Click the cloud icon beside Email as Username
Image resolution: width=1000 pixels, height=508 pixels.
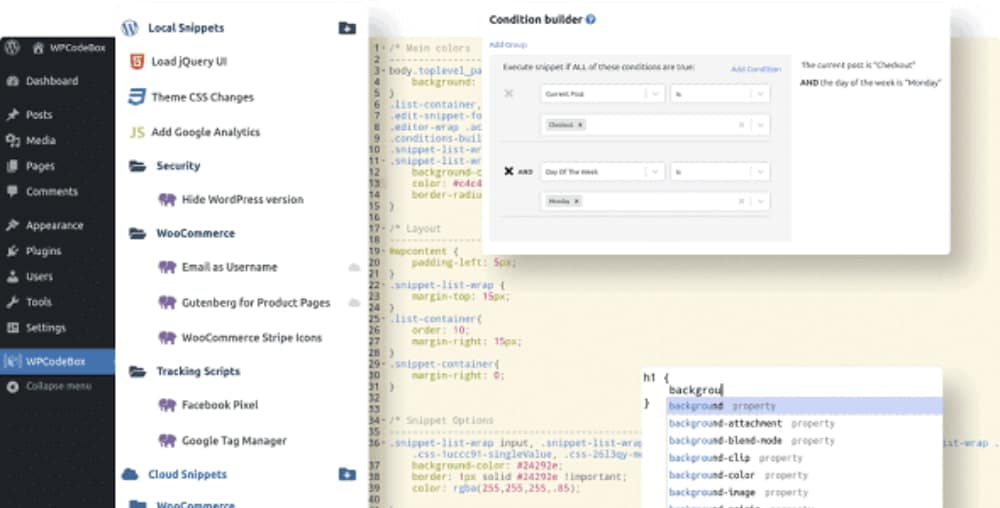point(353,268)
